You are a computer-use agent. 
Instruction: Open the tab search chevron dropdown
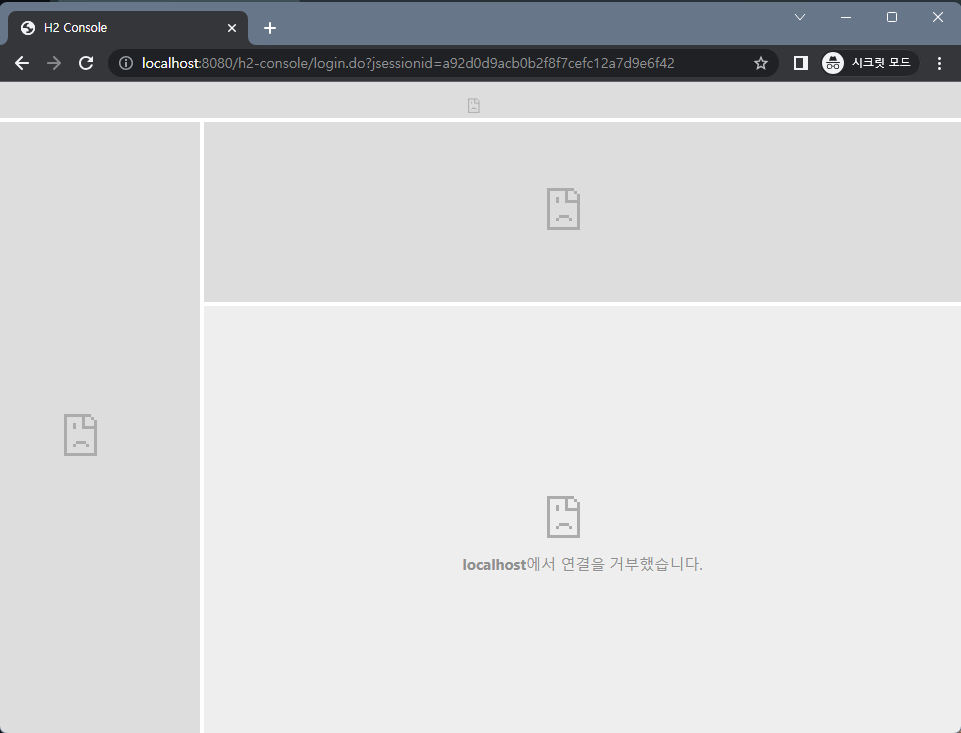tap(800, 17)
